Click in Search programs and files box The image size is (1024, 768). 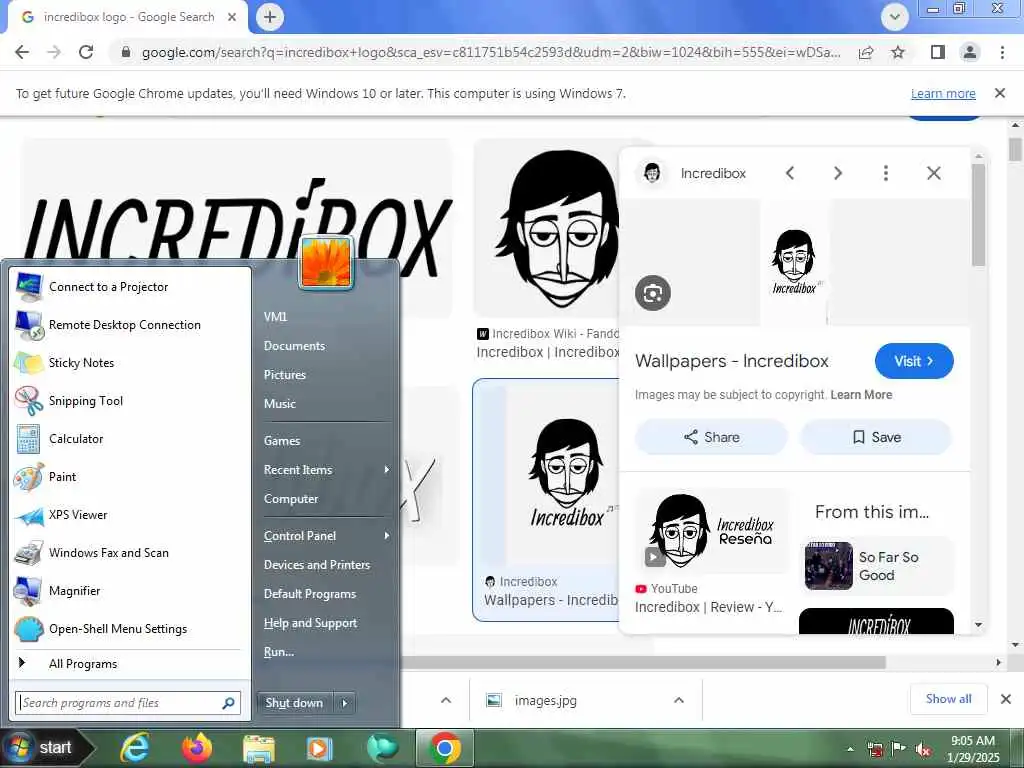(x=128, y=703)
